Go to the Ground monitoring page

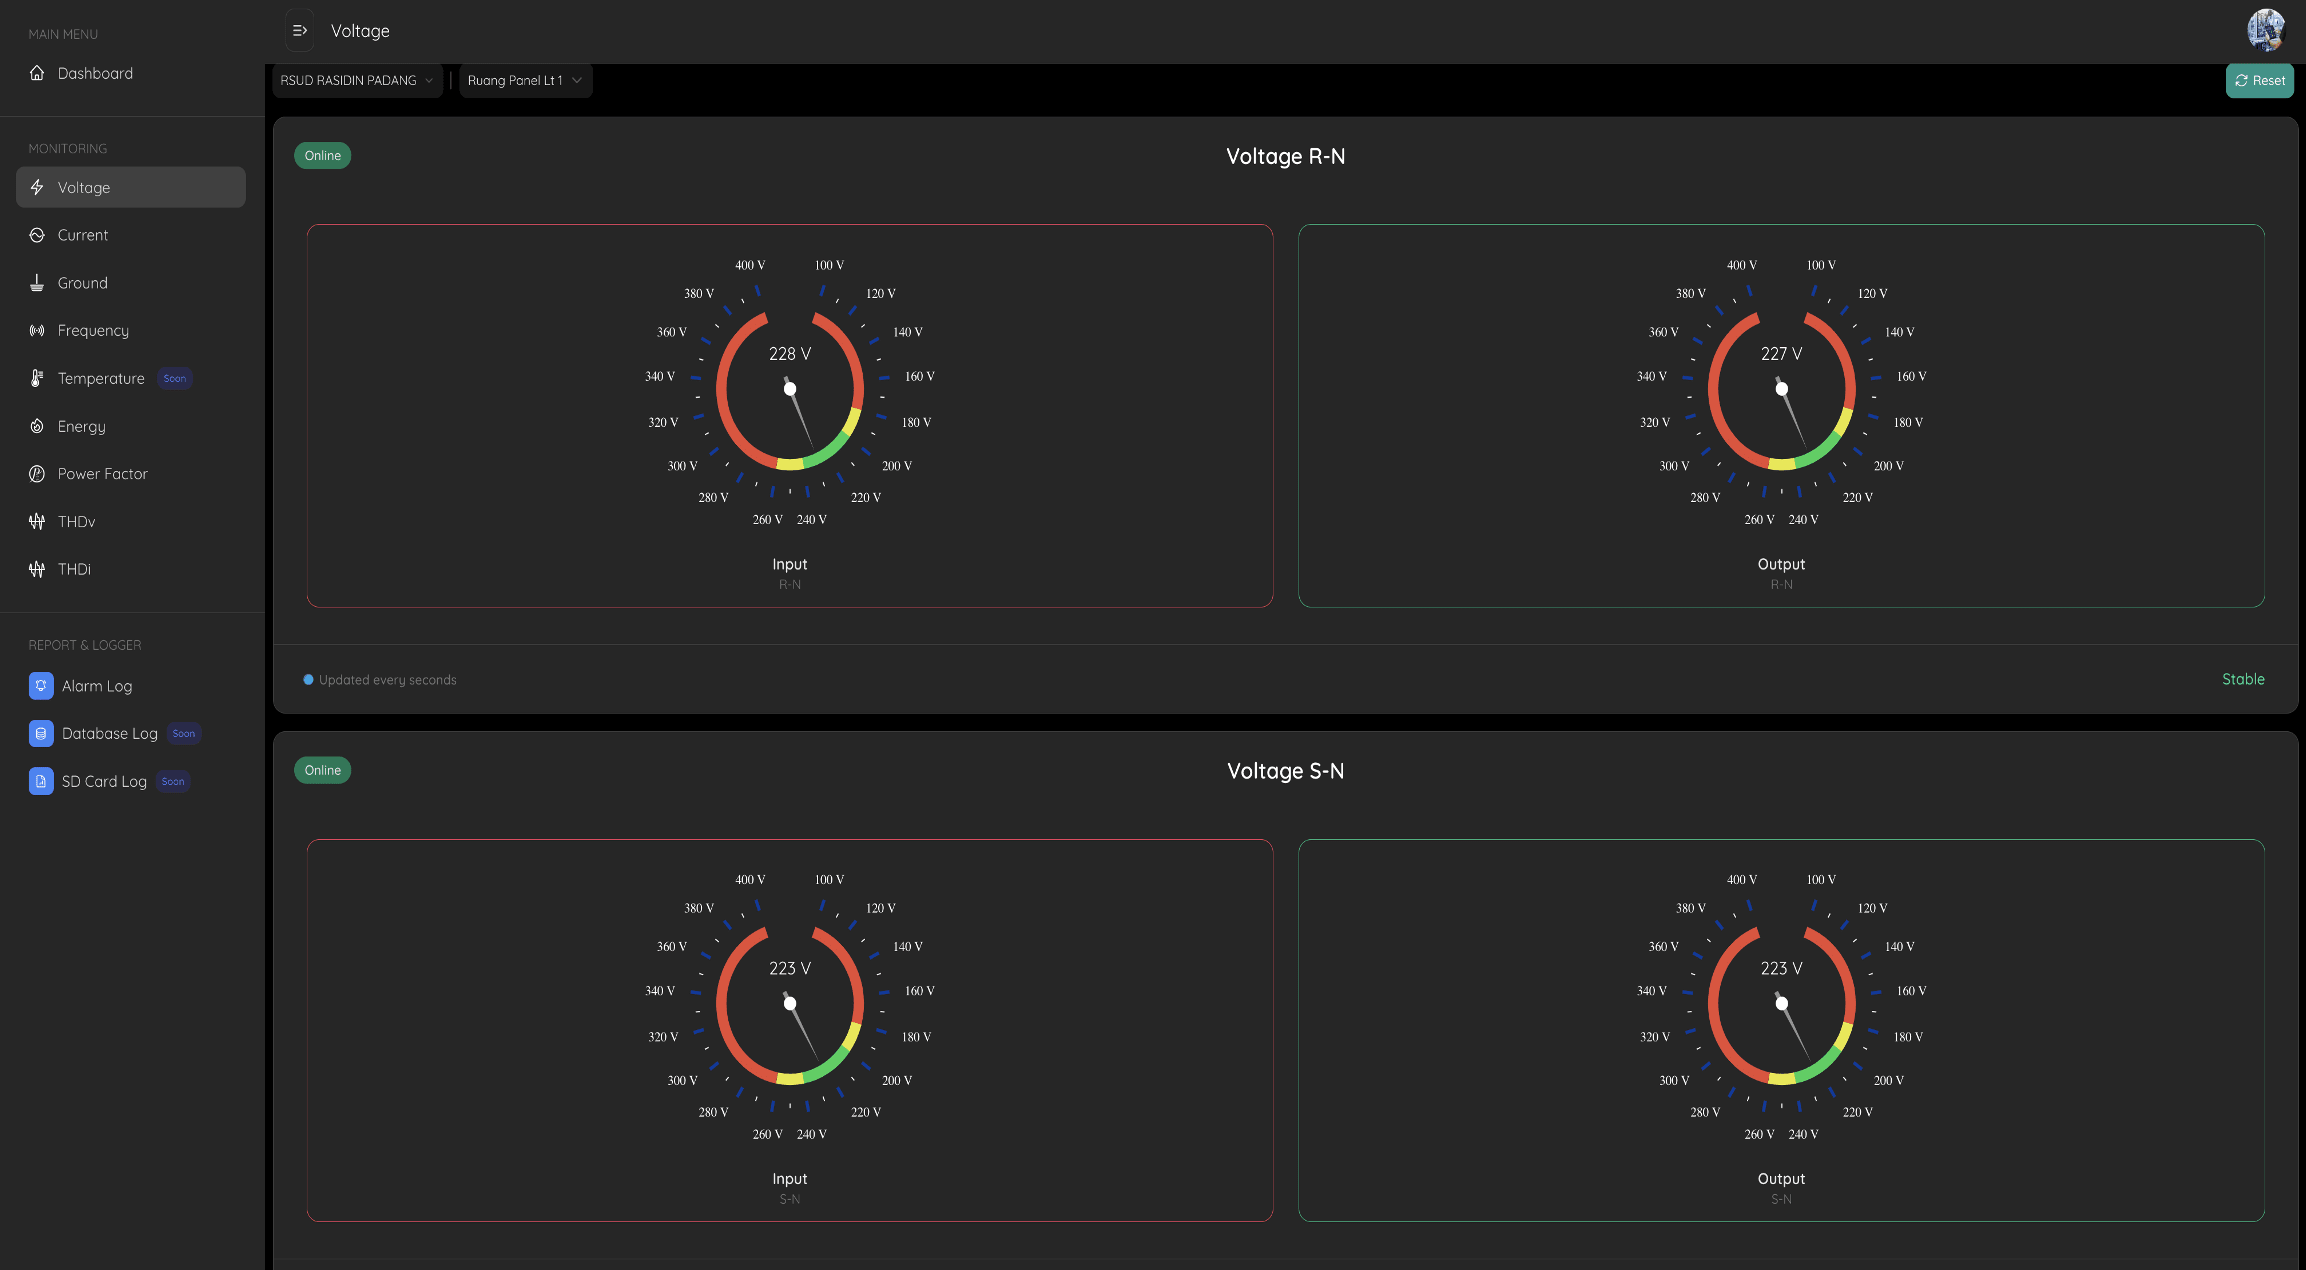[x=131, y=283]
